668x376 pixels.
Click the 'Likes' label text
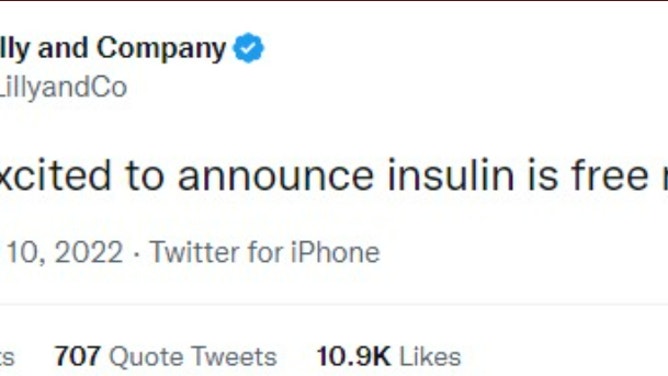click(430, 356)
